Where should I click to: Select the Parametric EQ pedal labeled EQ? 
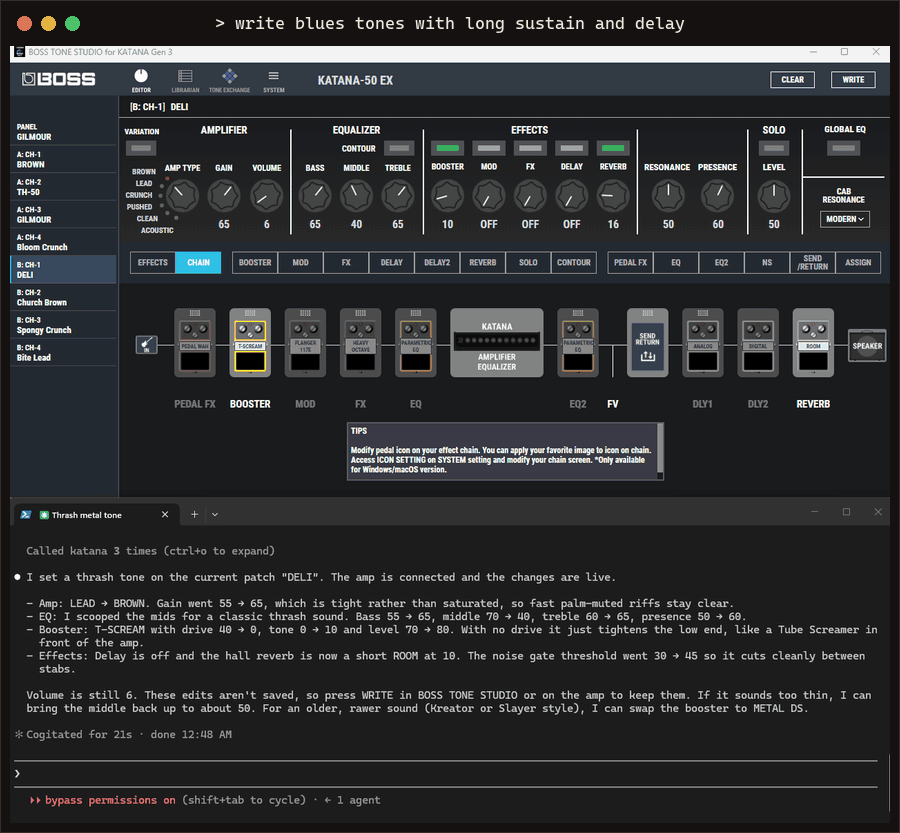pyautogui.click(x=416, y=343)
